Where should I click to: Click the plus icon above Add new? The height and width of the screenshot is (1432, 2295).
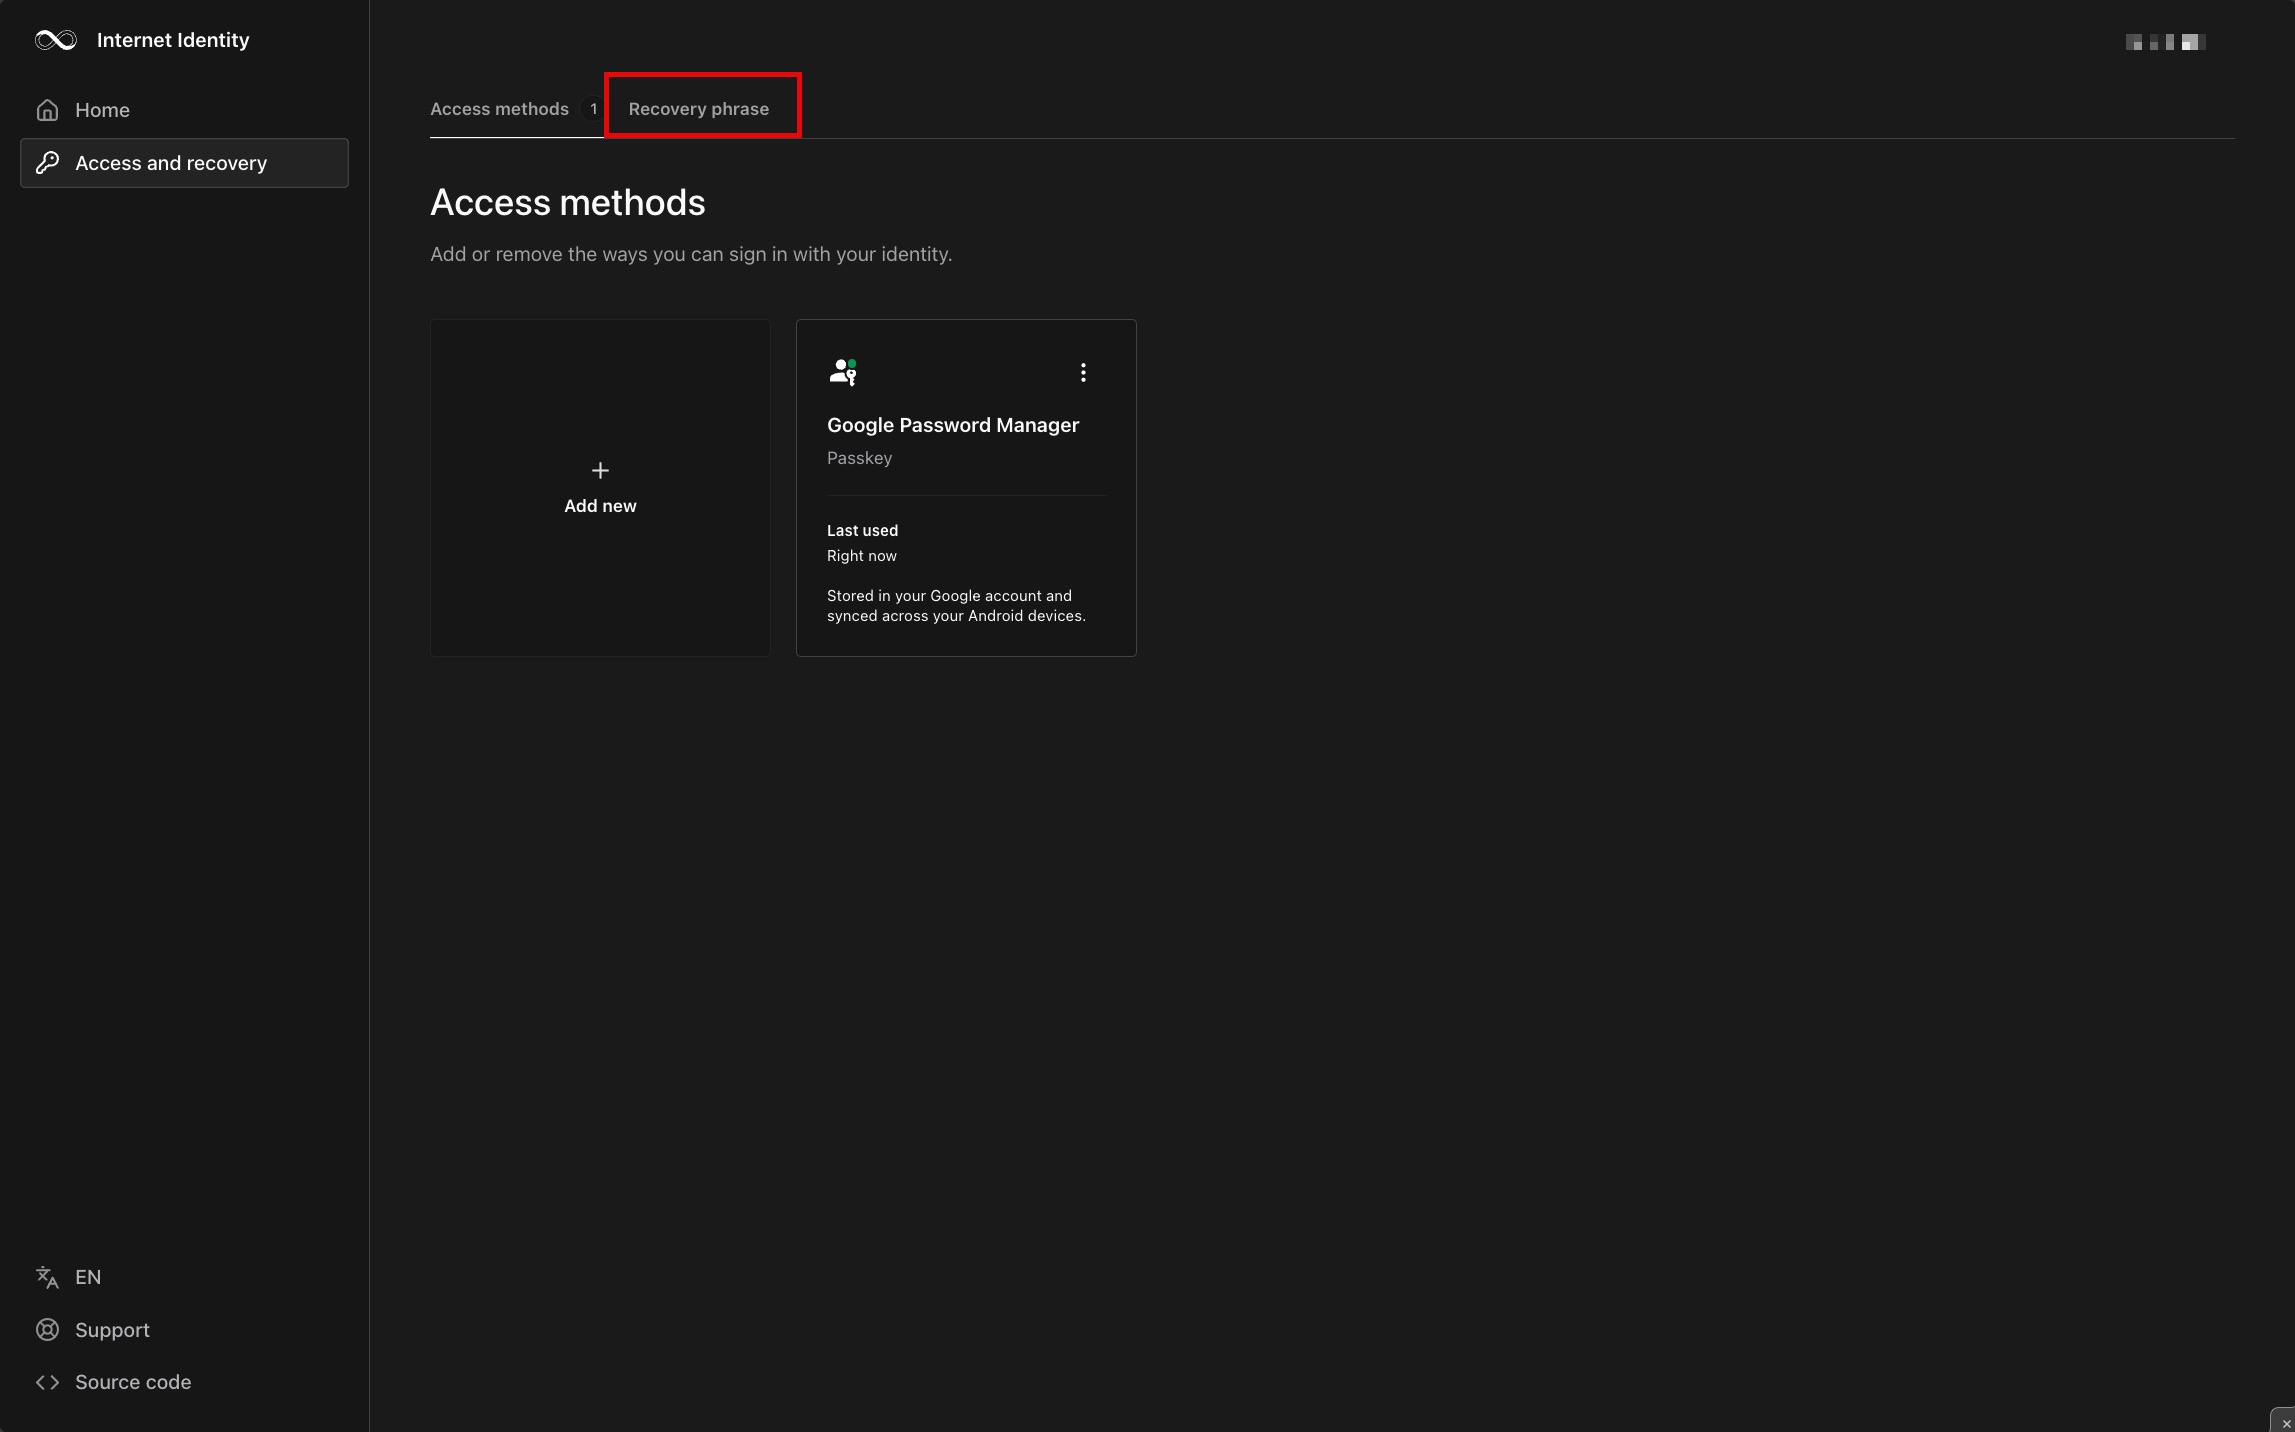(x=600, y=470)
